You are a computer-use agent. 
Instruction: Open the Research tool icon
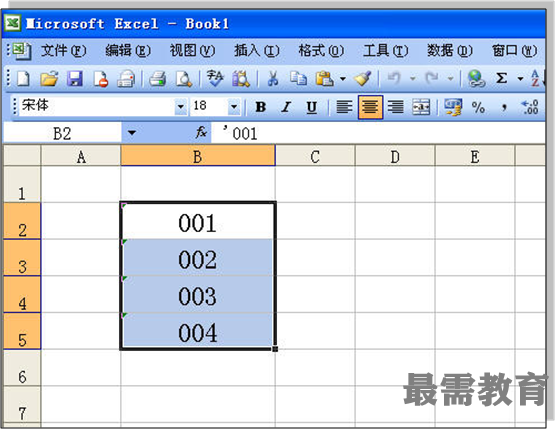point(241,78)
